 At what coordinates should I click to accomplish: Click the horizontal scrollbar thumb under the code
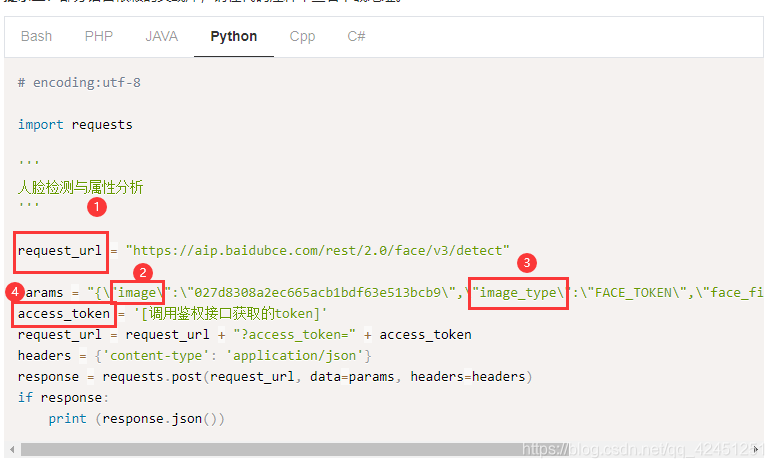pyautogui.click(x=296, y=449)
